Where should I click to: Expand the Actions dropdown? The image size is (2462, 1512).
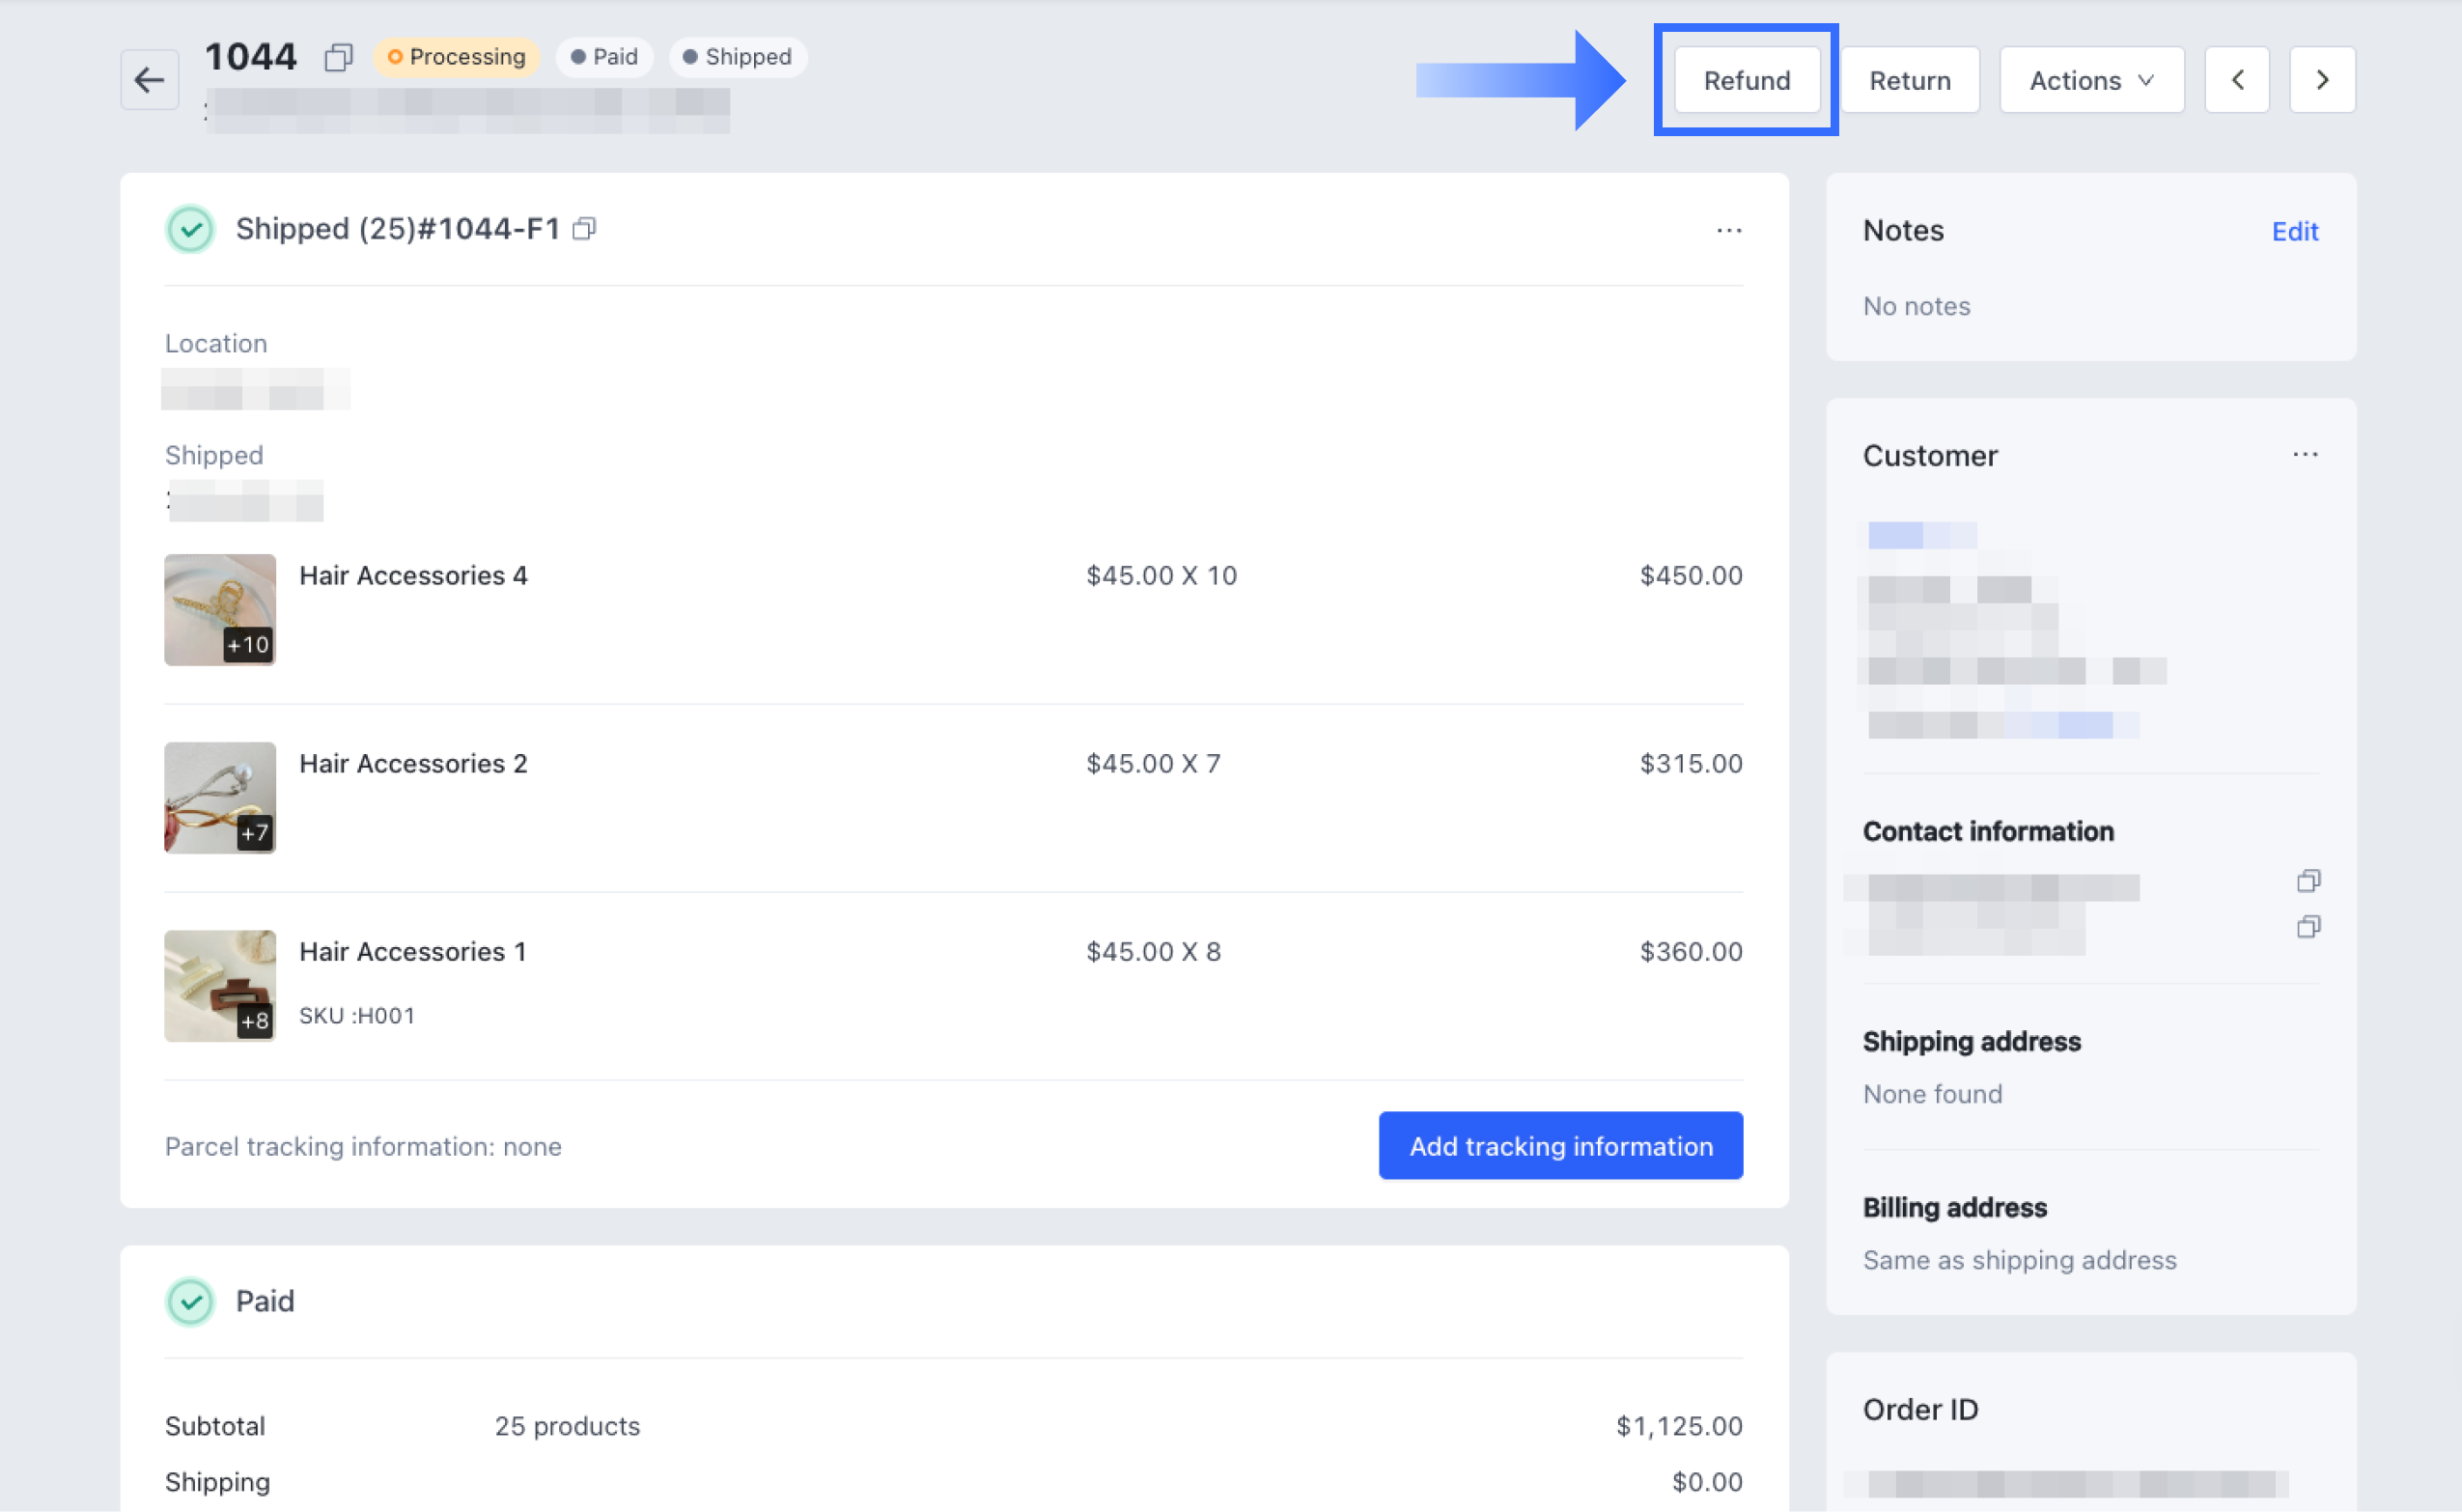2091,80
